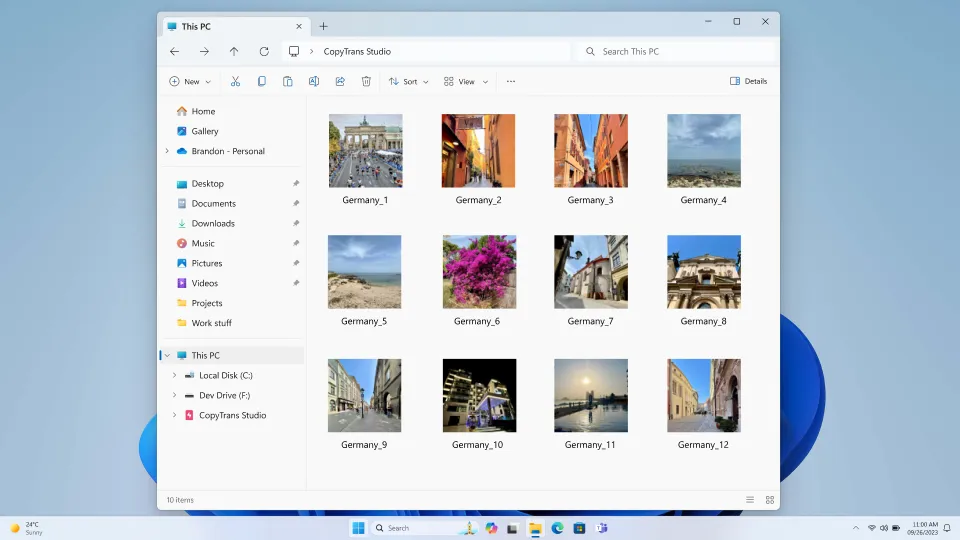This screenshot has height=540, width=960.
Task: Close the This PC tab
Action: (299, 26)
